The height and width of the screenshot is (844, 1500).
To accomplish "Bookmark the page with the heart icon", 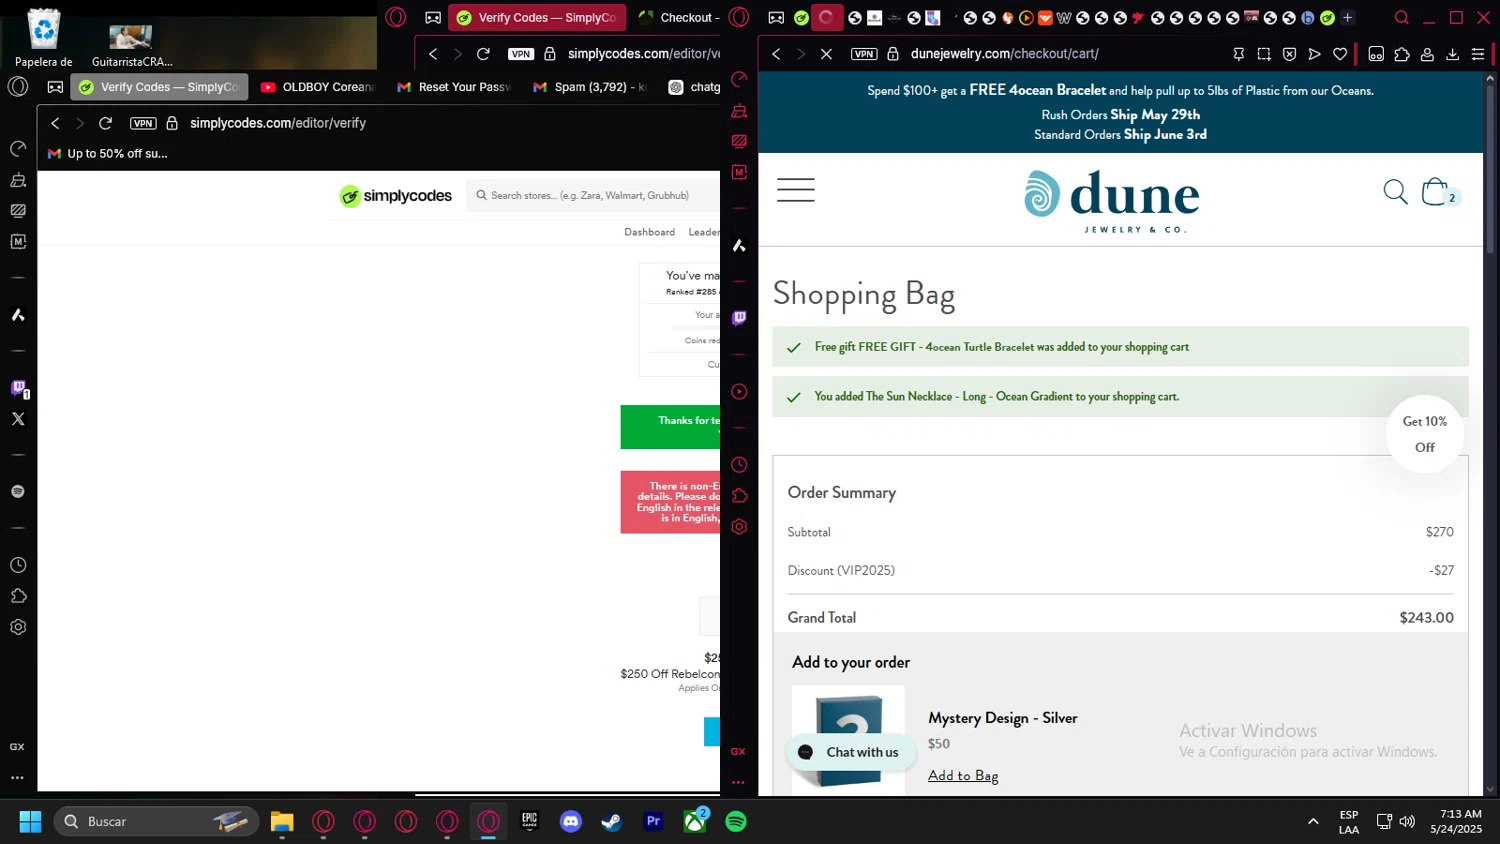I will tap(1340, 54).
